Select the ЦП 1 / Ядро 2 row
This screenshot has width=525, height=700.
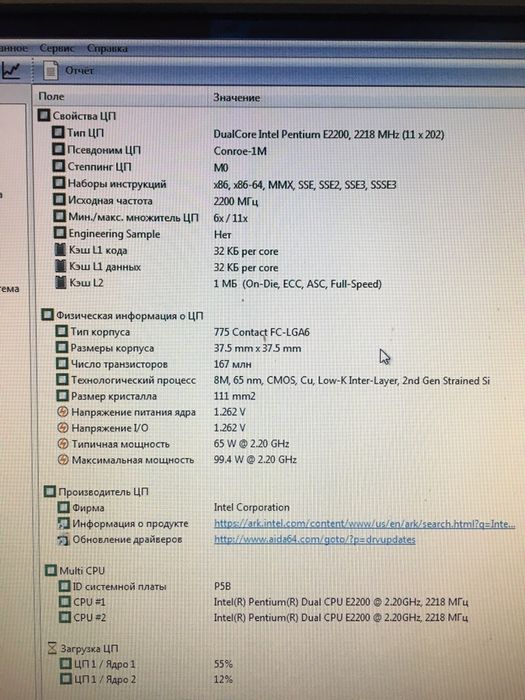[146, 679]
